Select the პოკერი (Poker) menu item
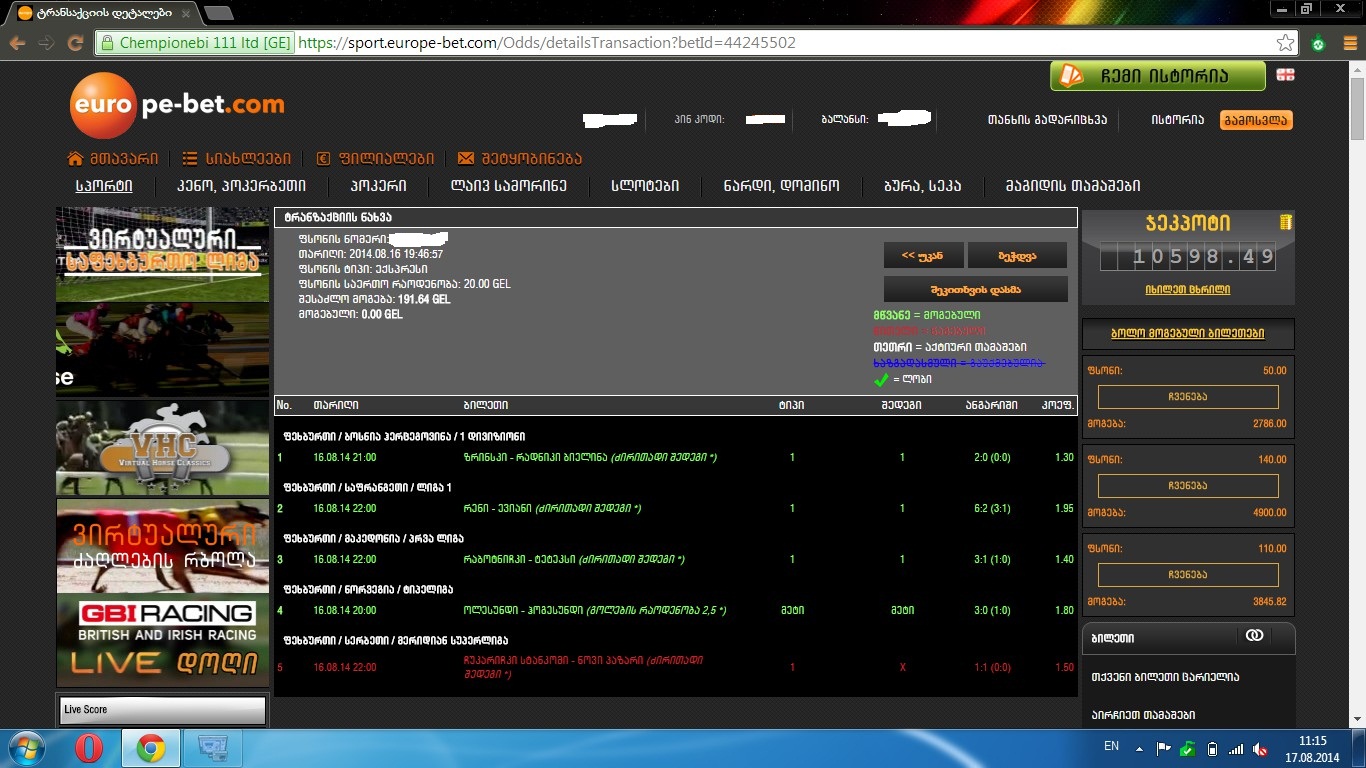 pyautogui.click(x=378, y=185)
